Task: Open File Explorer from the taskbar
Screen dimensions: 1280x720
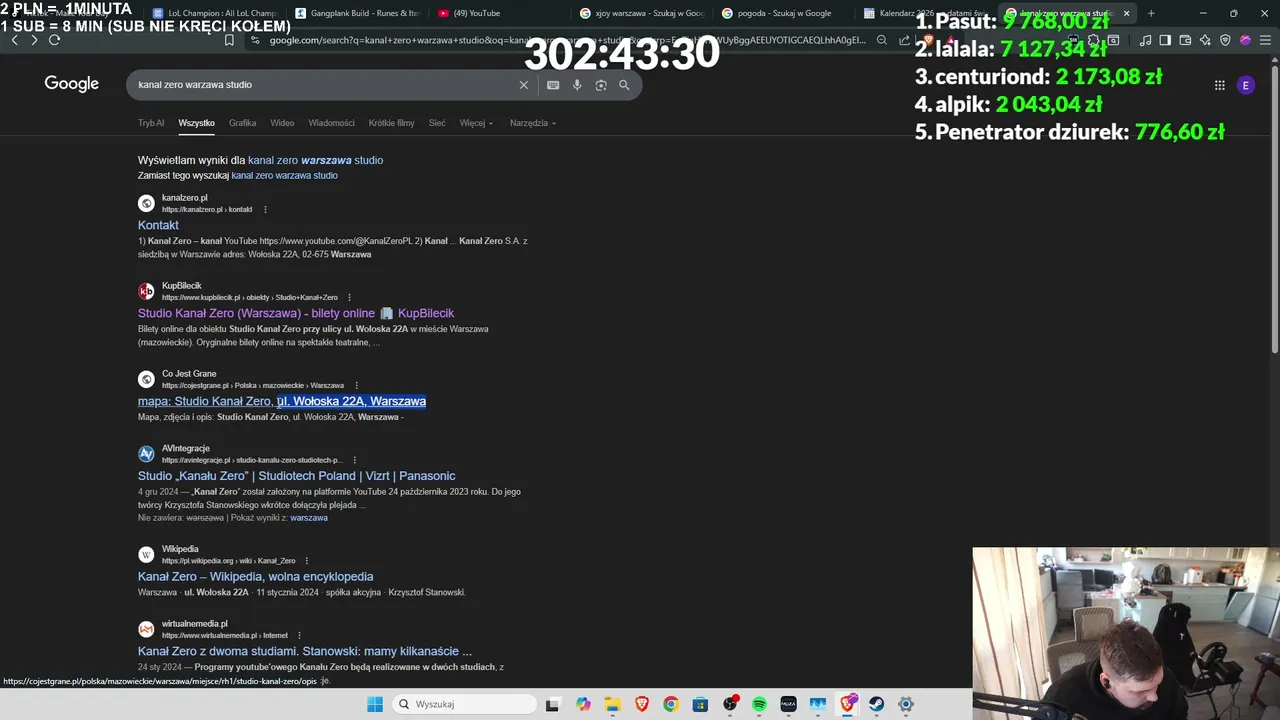Action: pyautogui.click(x=612, y=704)
